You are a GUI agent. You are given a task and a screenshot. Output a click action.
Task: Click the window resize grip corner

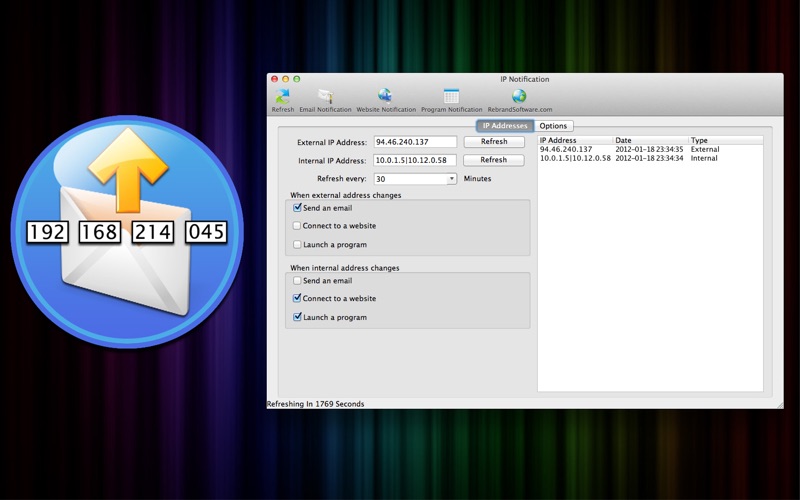click(779, 404)
